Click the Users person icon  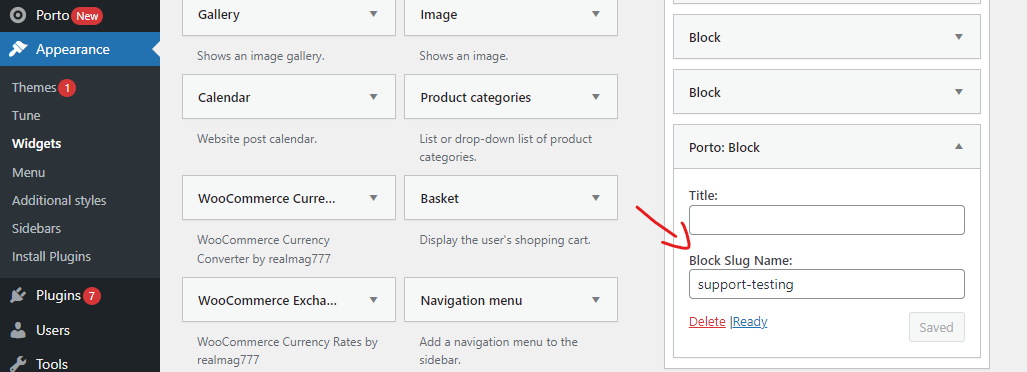pos(18,330)
